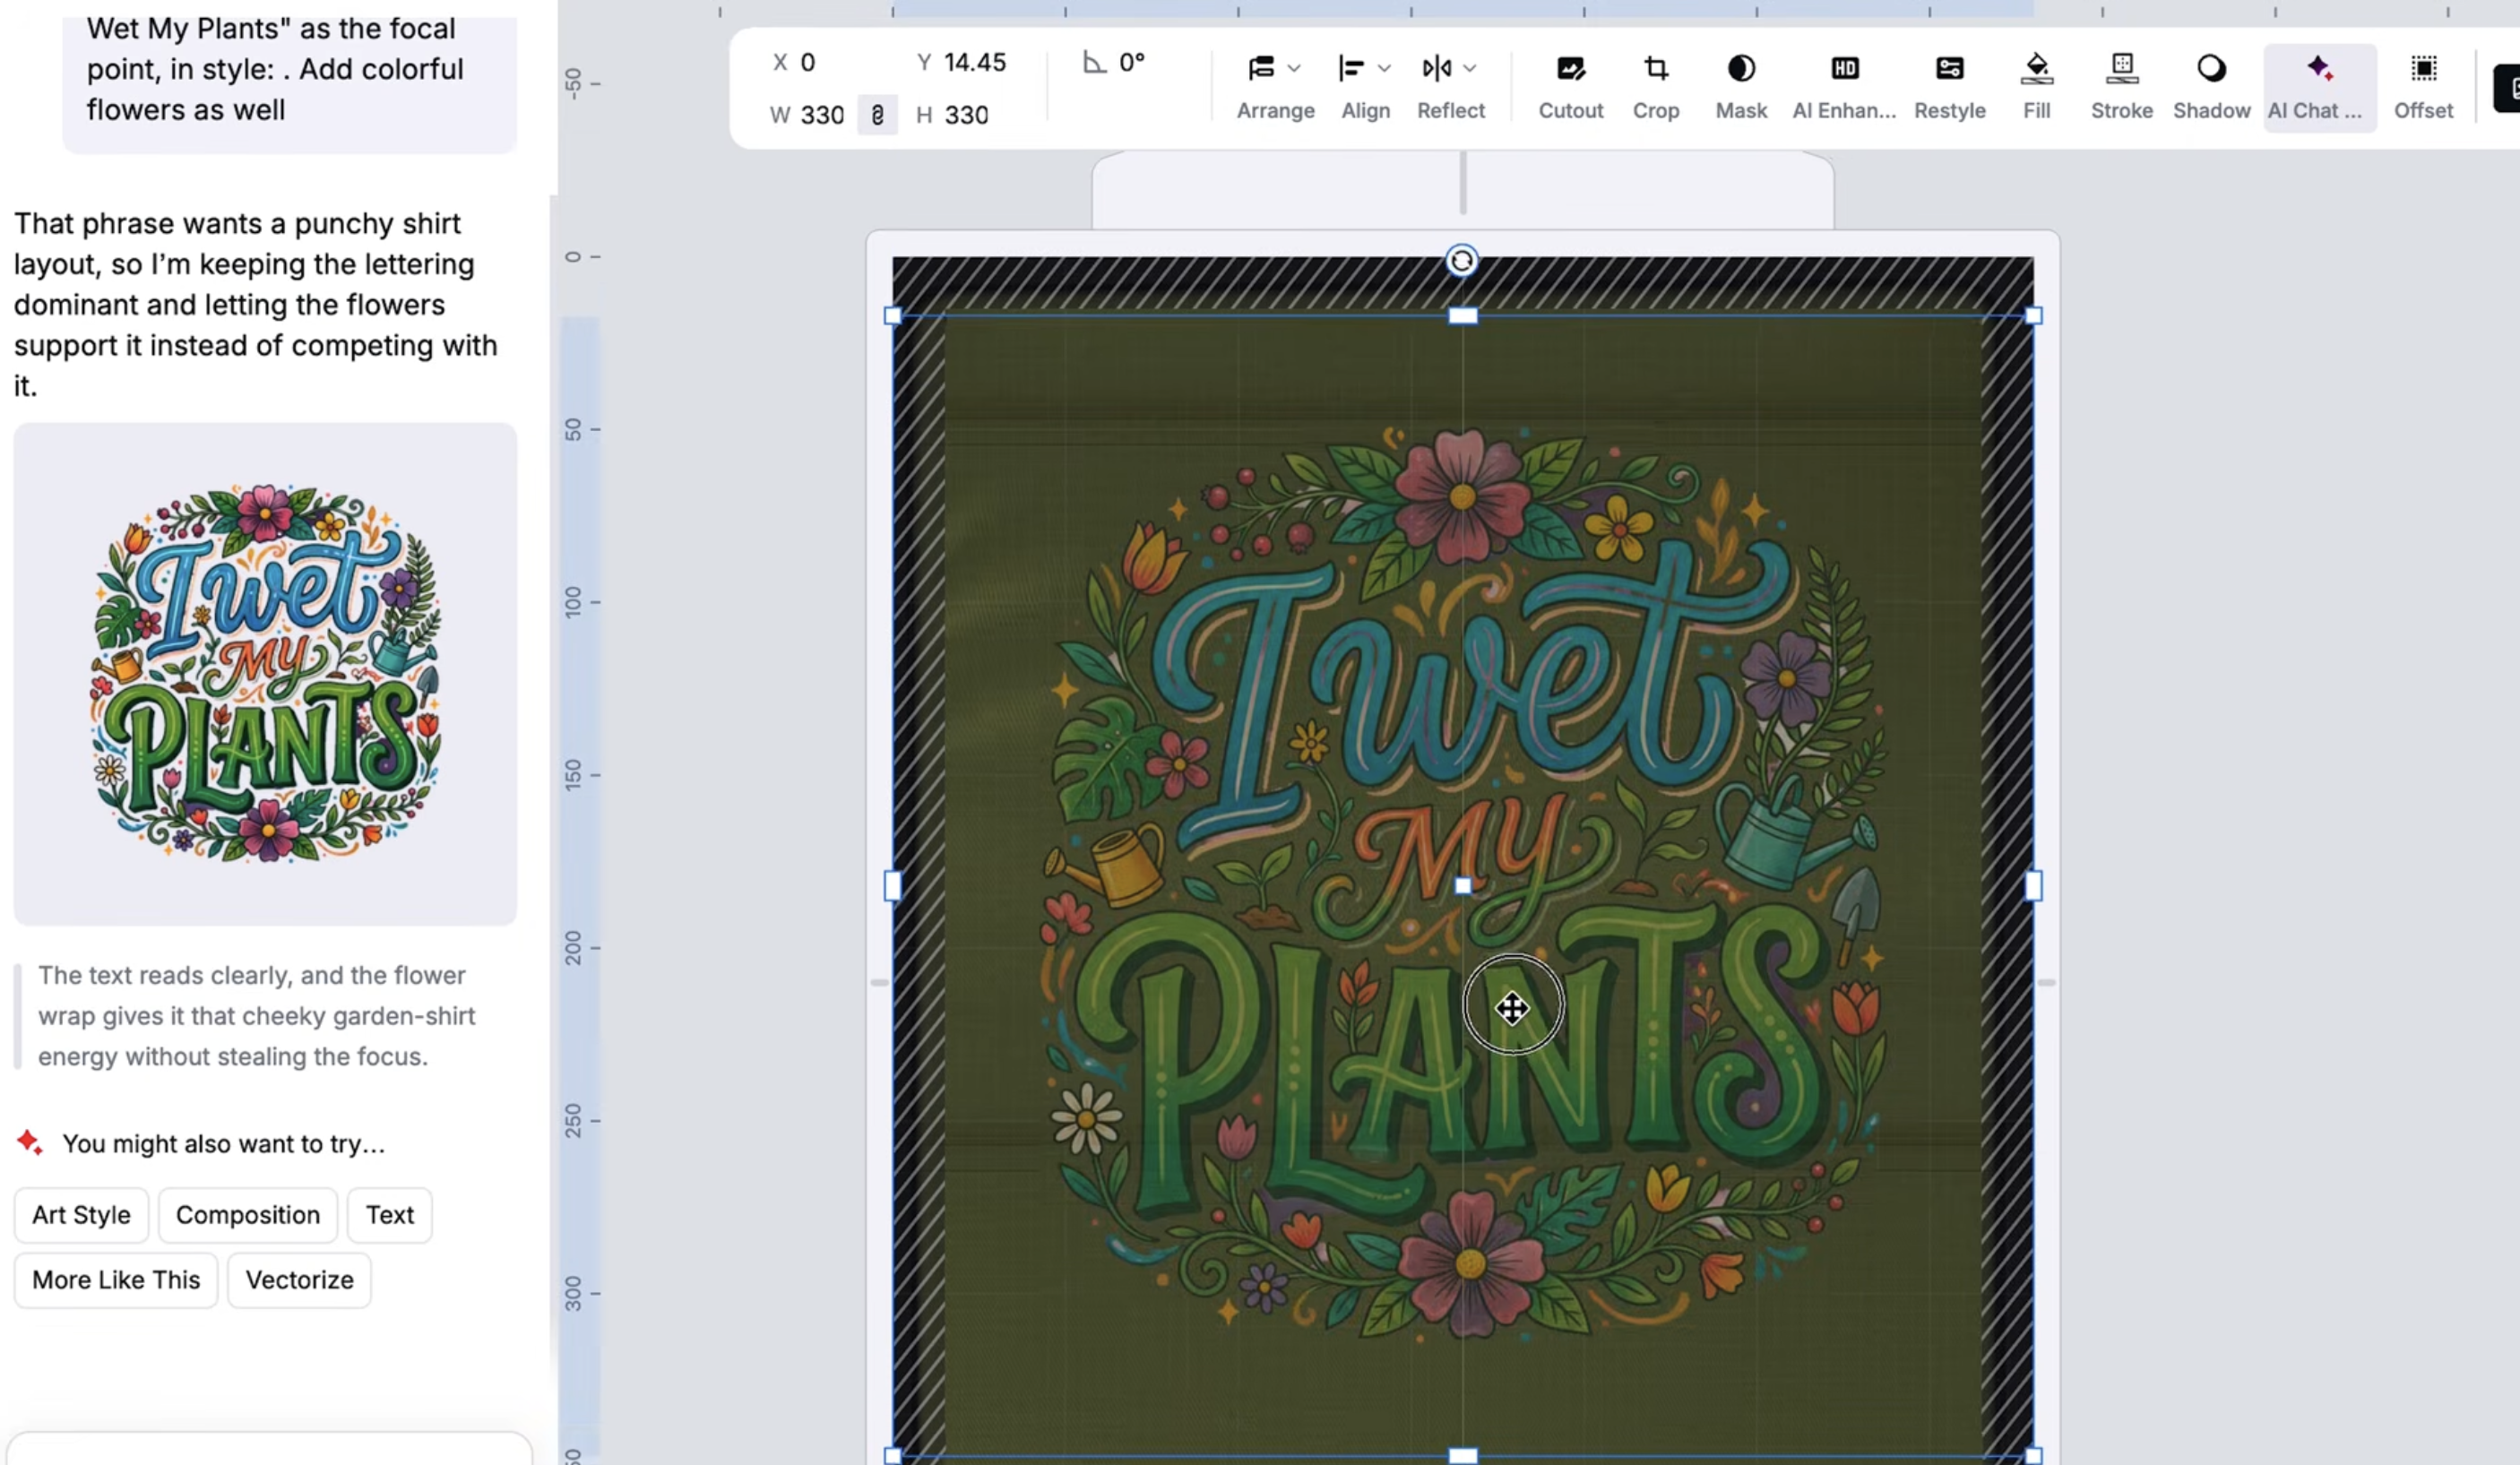Image resolution: width=2520 pixels, height=1465 pixels.
Task: Select the Vectorize suggestion
Action: click(299, 1280)
